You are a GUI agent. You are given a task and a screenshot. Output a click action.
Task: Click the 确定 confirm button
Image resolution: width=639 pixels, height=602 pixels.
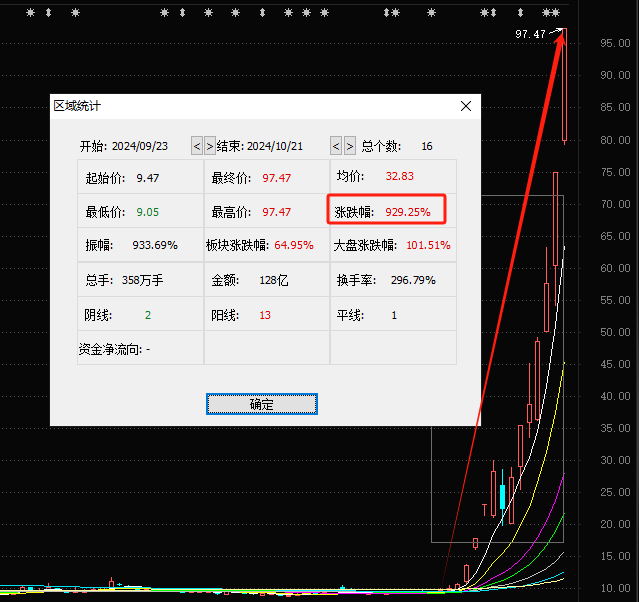[262, 404]
